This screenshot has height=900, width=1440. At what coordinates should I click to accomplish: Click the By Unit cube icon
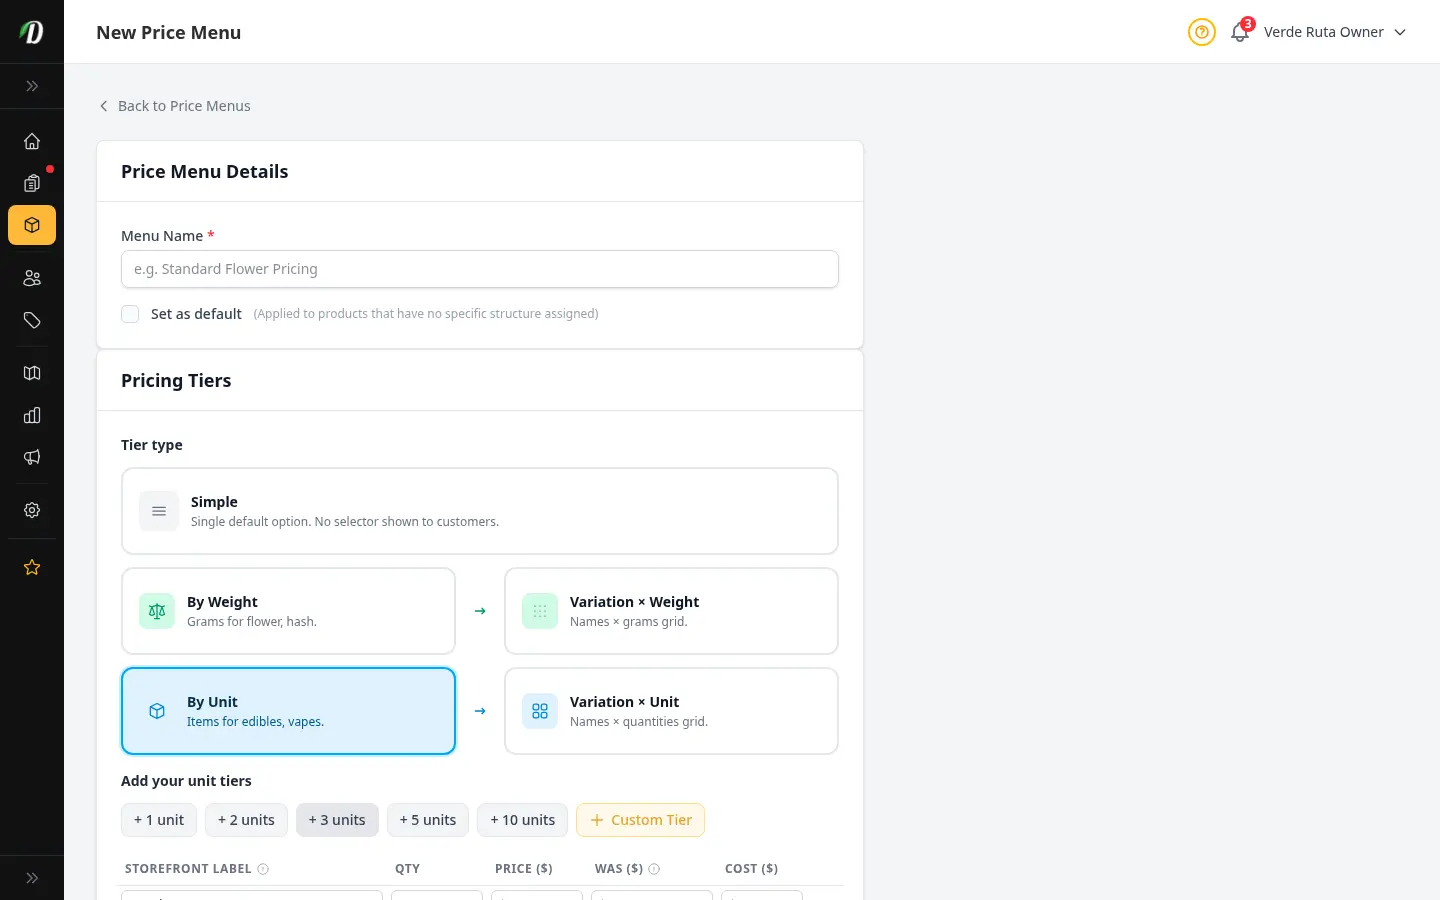pos(157,711)
